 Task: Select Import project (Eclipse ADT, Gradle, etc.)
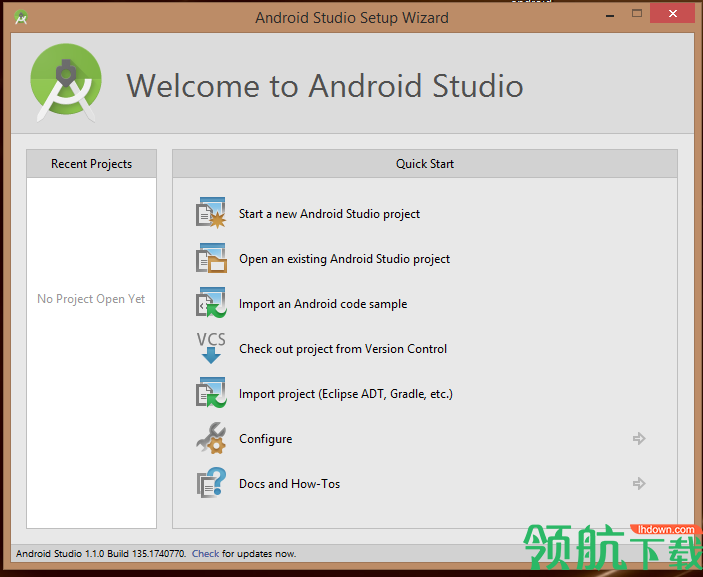click(346, 394)
